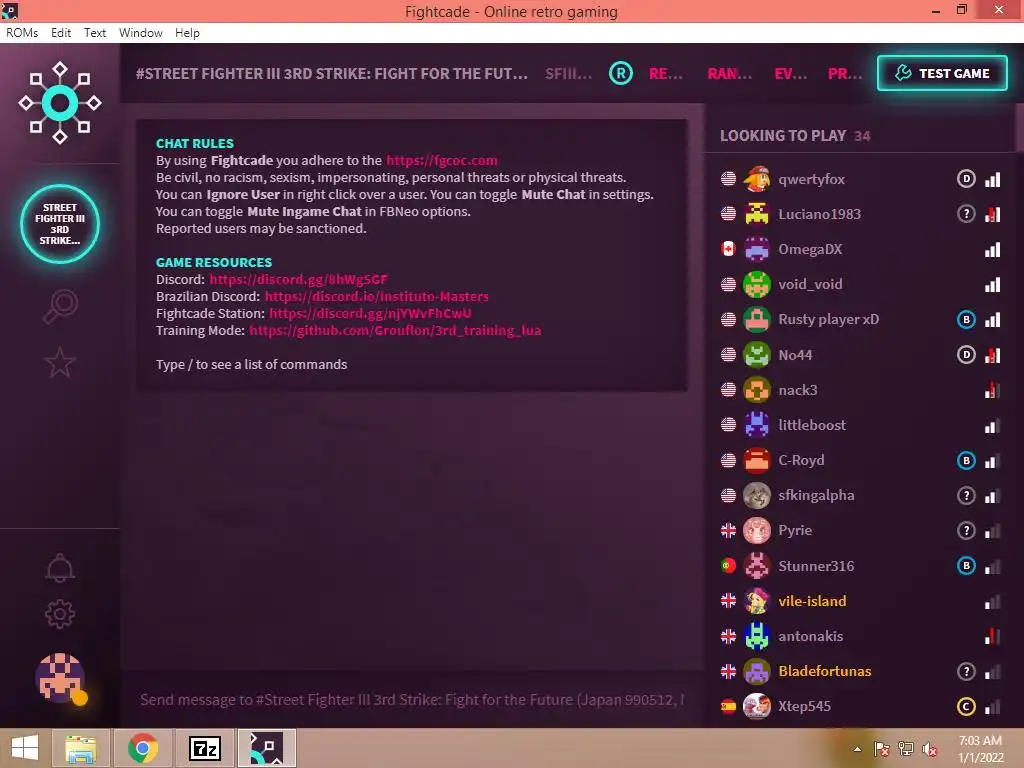
Task: Open the Windows Start button
Action: (25, 748)
